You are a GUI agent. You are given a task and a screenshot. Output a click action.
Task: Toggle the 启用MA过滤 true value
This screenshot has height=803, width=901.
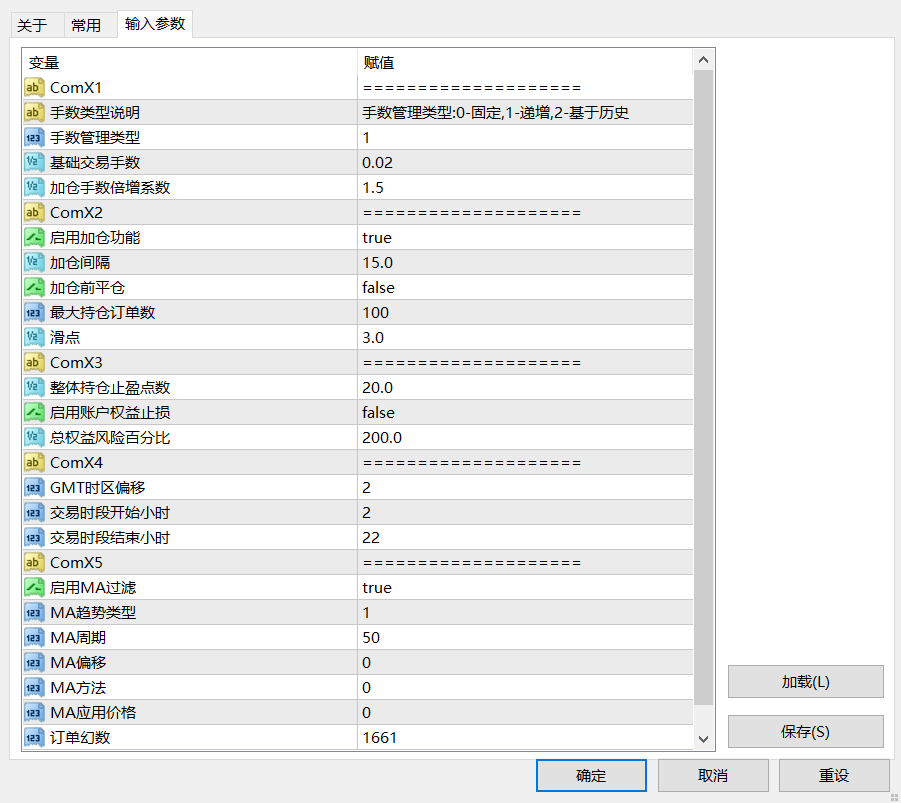(377, 588)
